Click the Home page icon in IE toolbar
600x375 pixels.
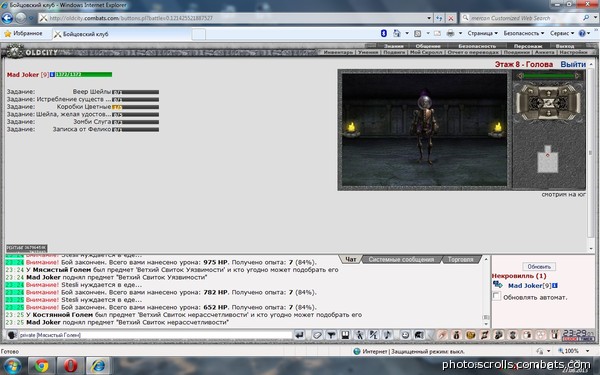point(396,33)
